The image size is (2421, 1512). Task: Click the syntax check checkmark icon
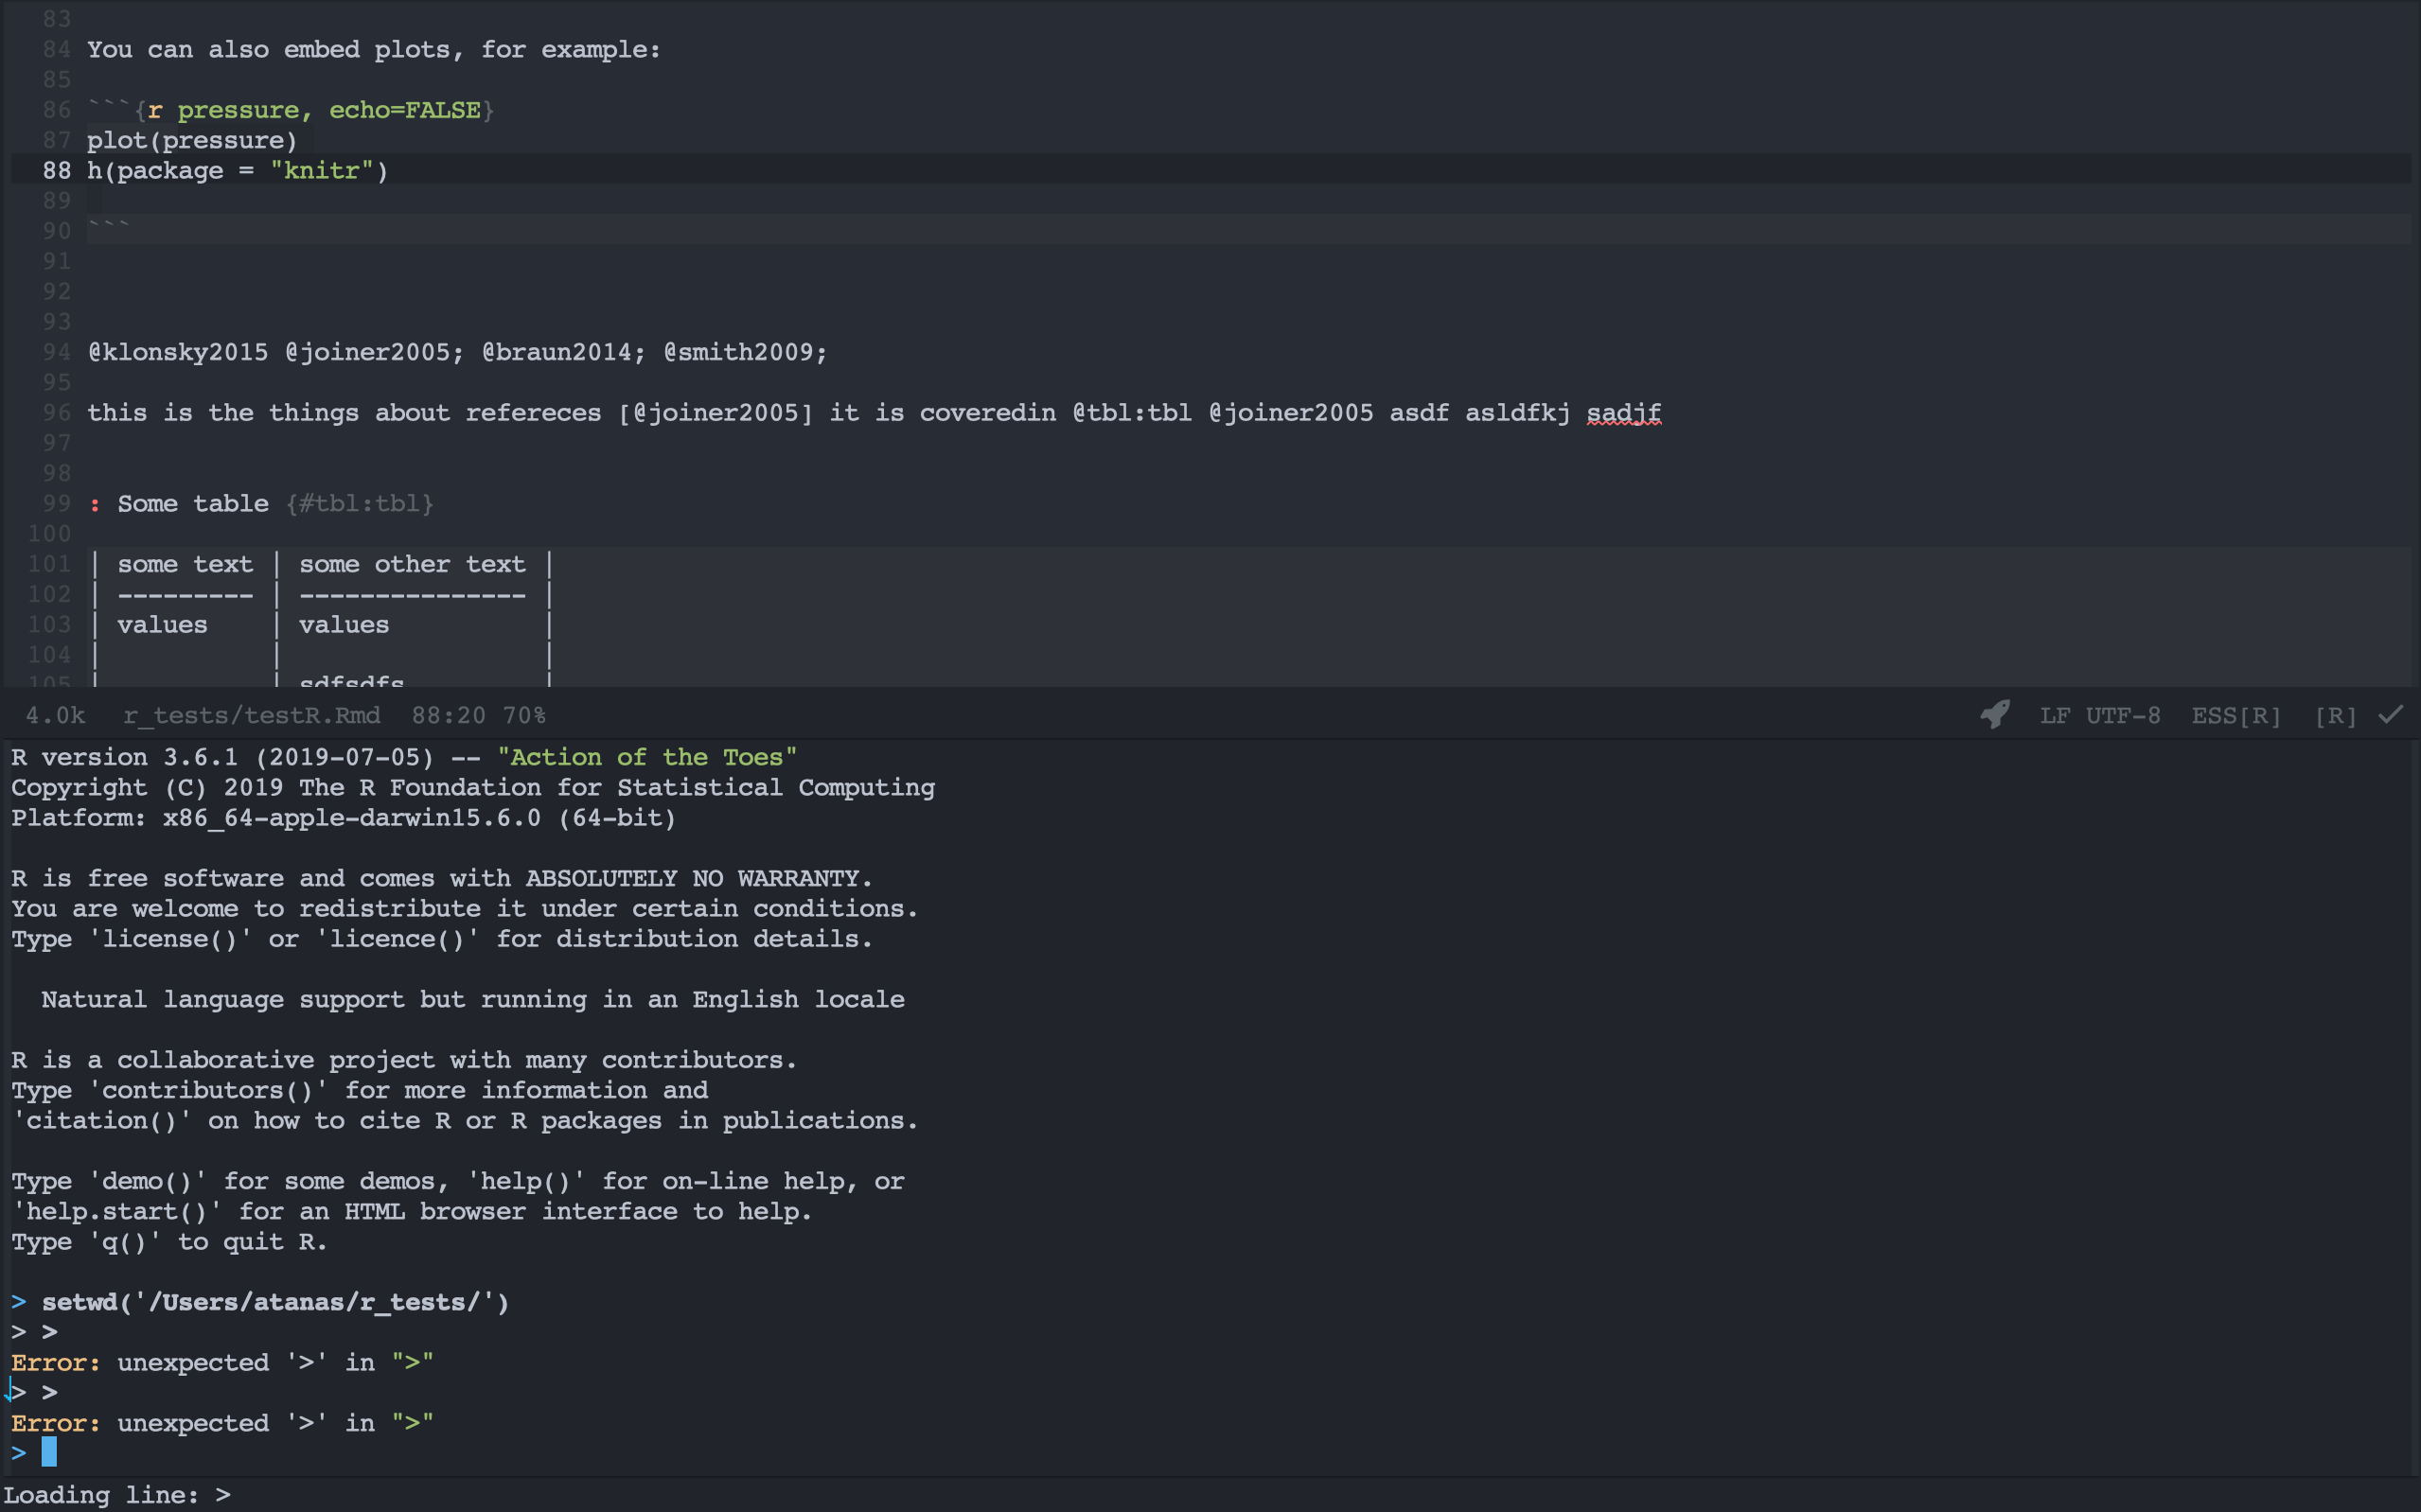click(2390, 714)
